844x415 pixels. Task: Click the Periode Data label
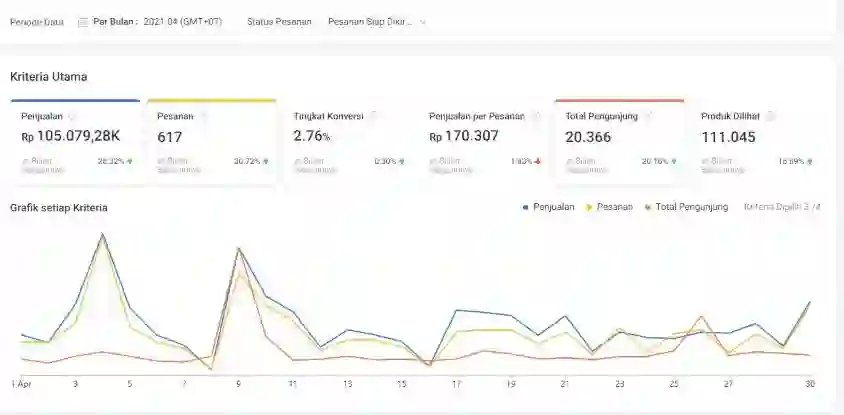[37, 23]
